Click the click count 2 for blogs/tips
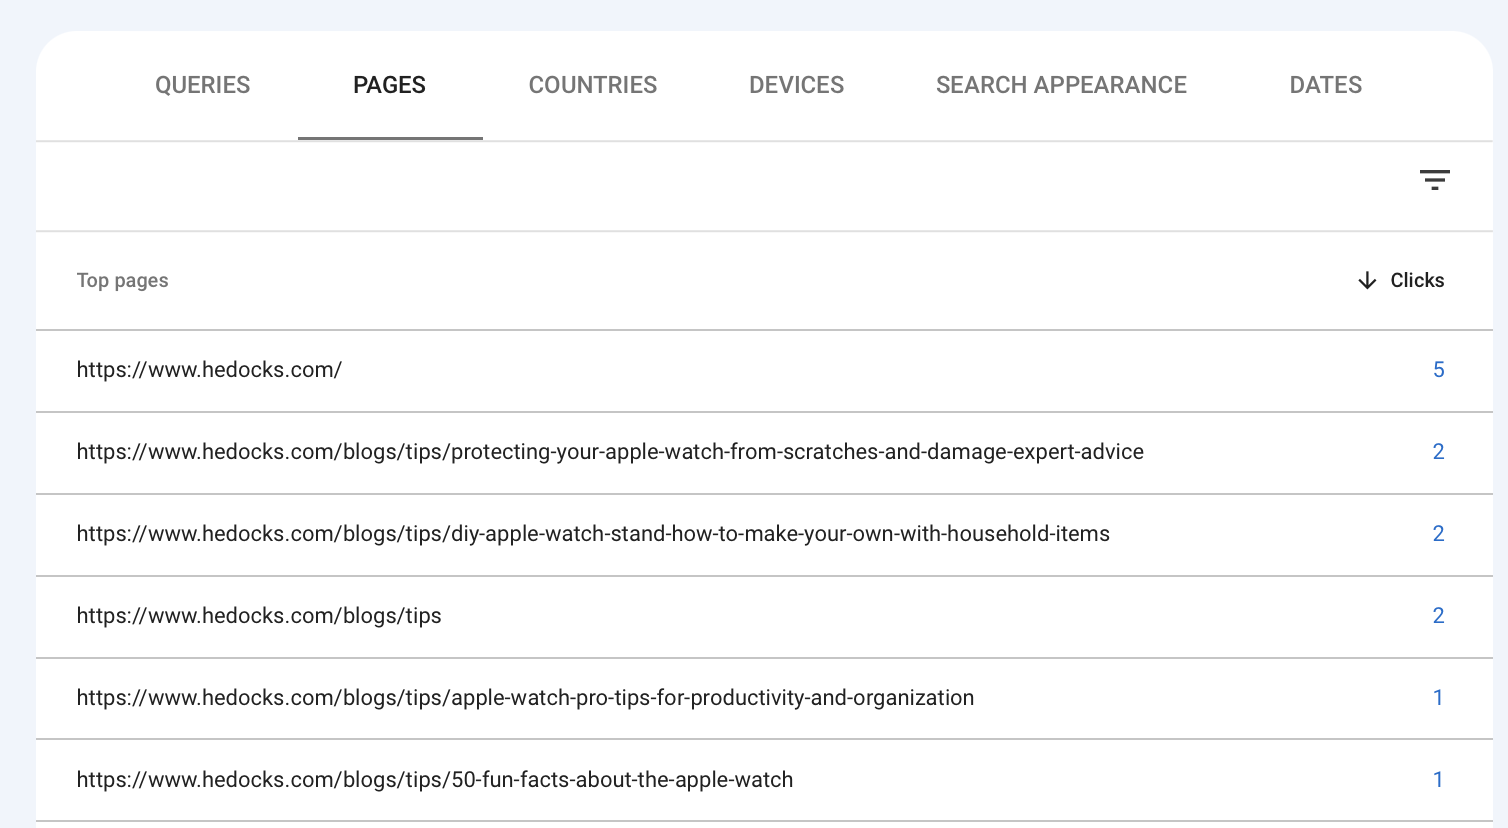This screenshot has width=1508, height=828. pos(1438,616)
